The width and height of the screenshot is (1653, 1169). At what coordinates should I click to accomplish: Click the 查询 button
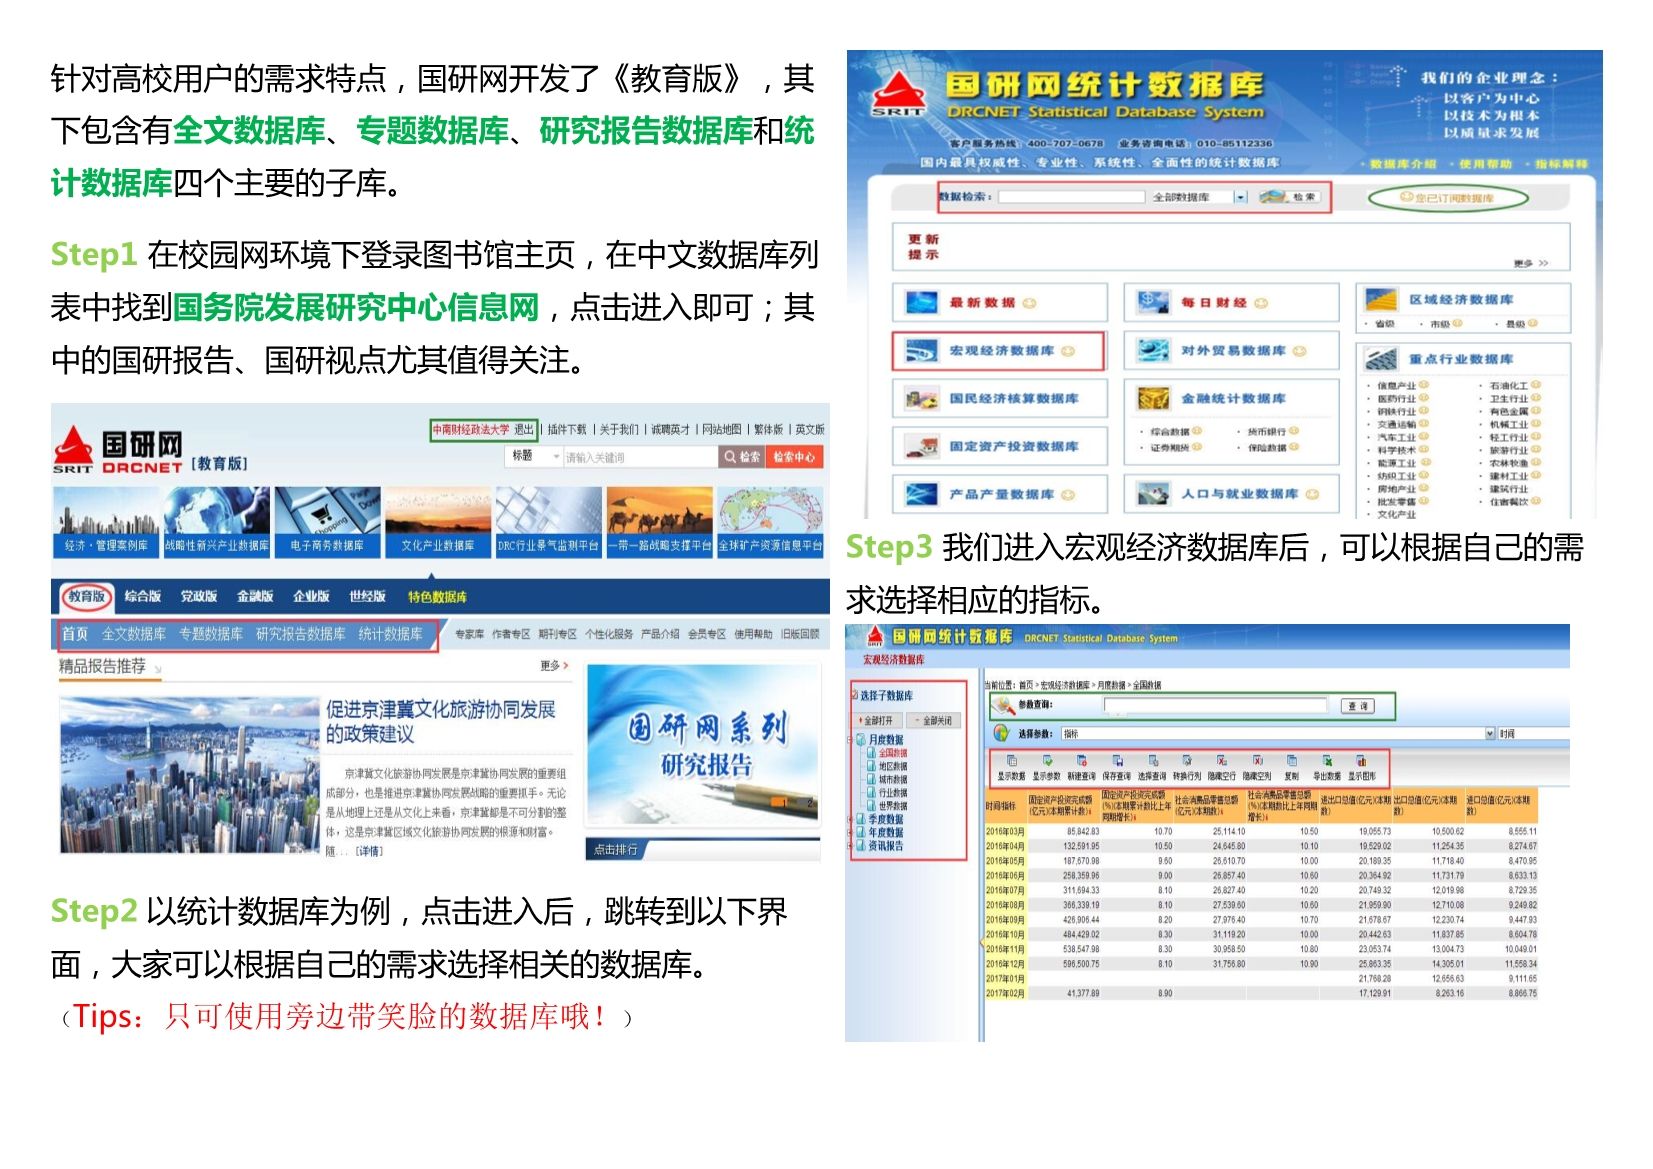pyautogui.click(x=1357, y=706)
